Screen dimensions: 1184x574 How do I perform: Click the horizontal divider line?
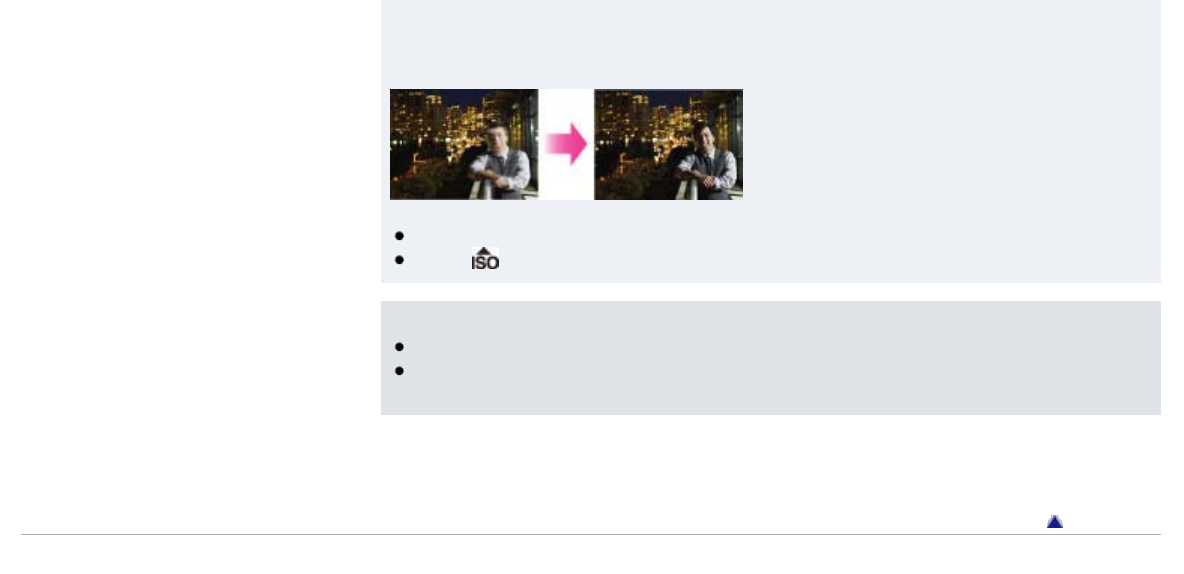590,535
